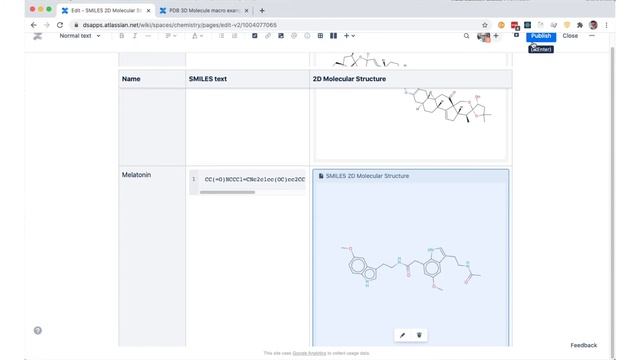This screenshot has height=360, width=640.
Task: Insert page layouts columns icon
Action: coord(333,36)
